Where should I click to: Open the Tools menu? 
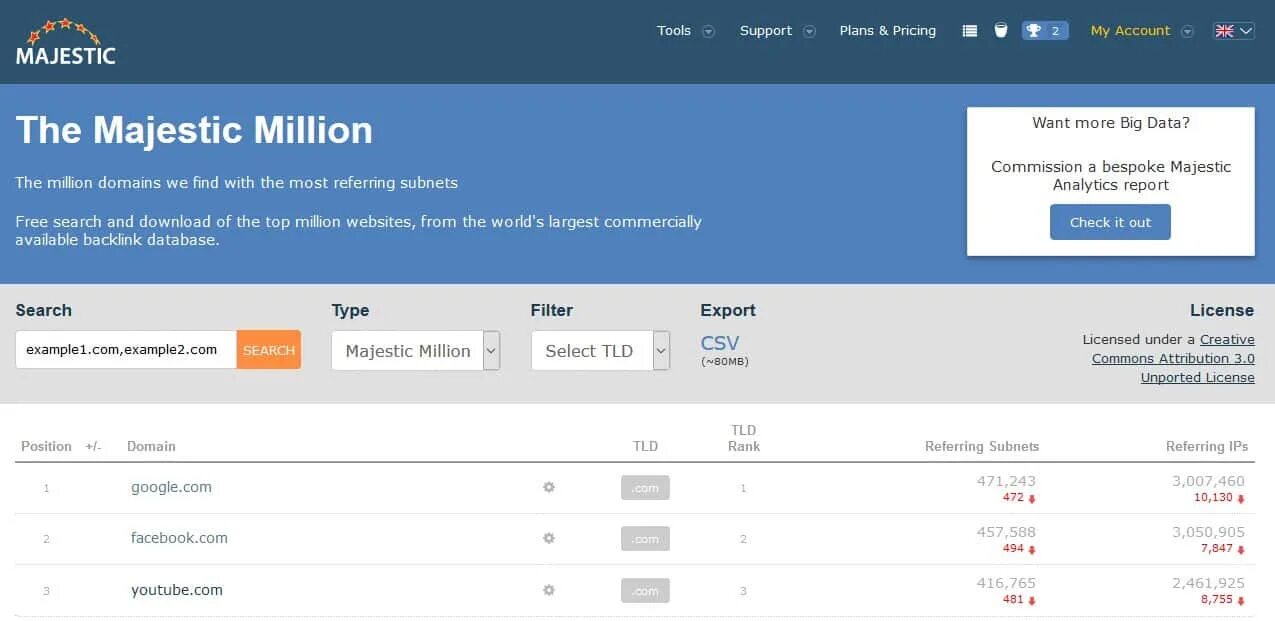click(x=674, y=31)
